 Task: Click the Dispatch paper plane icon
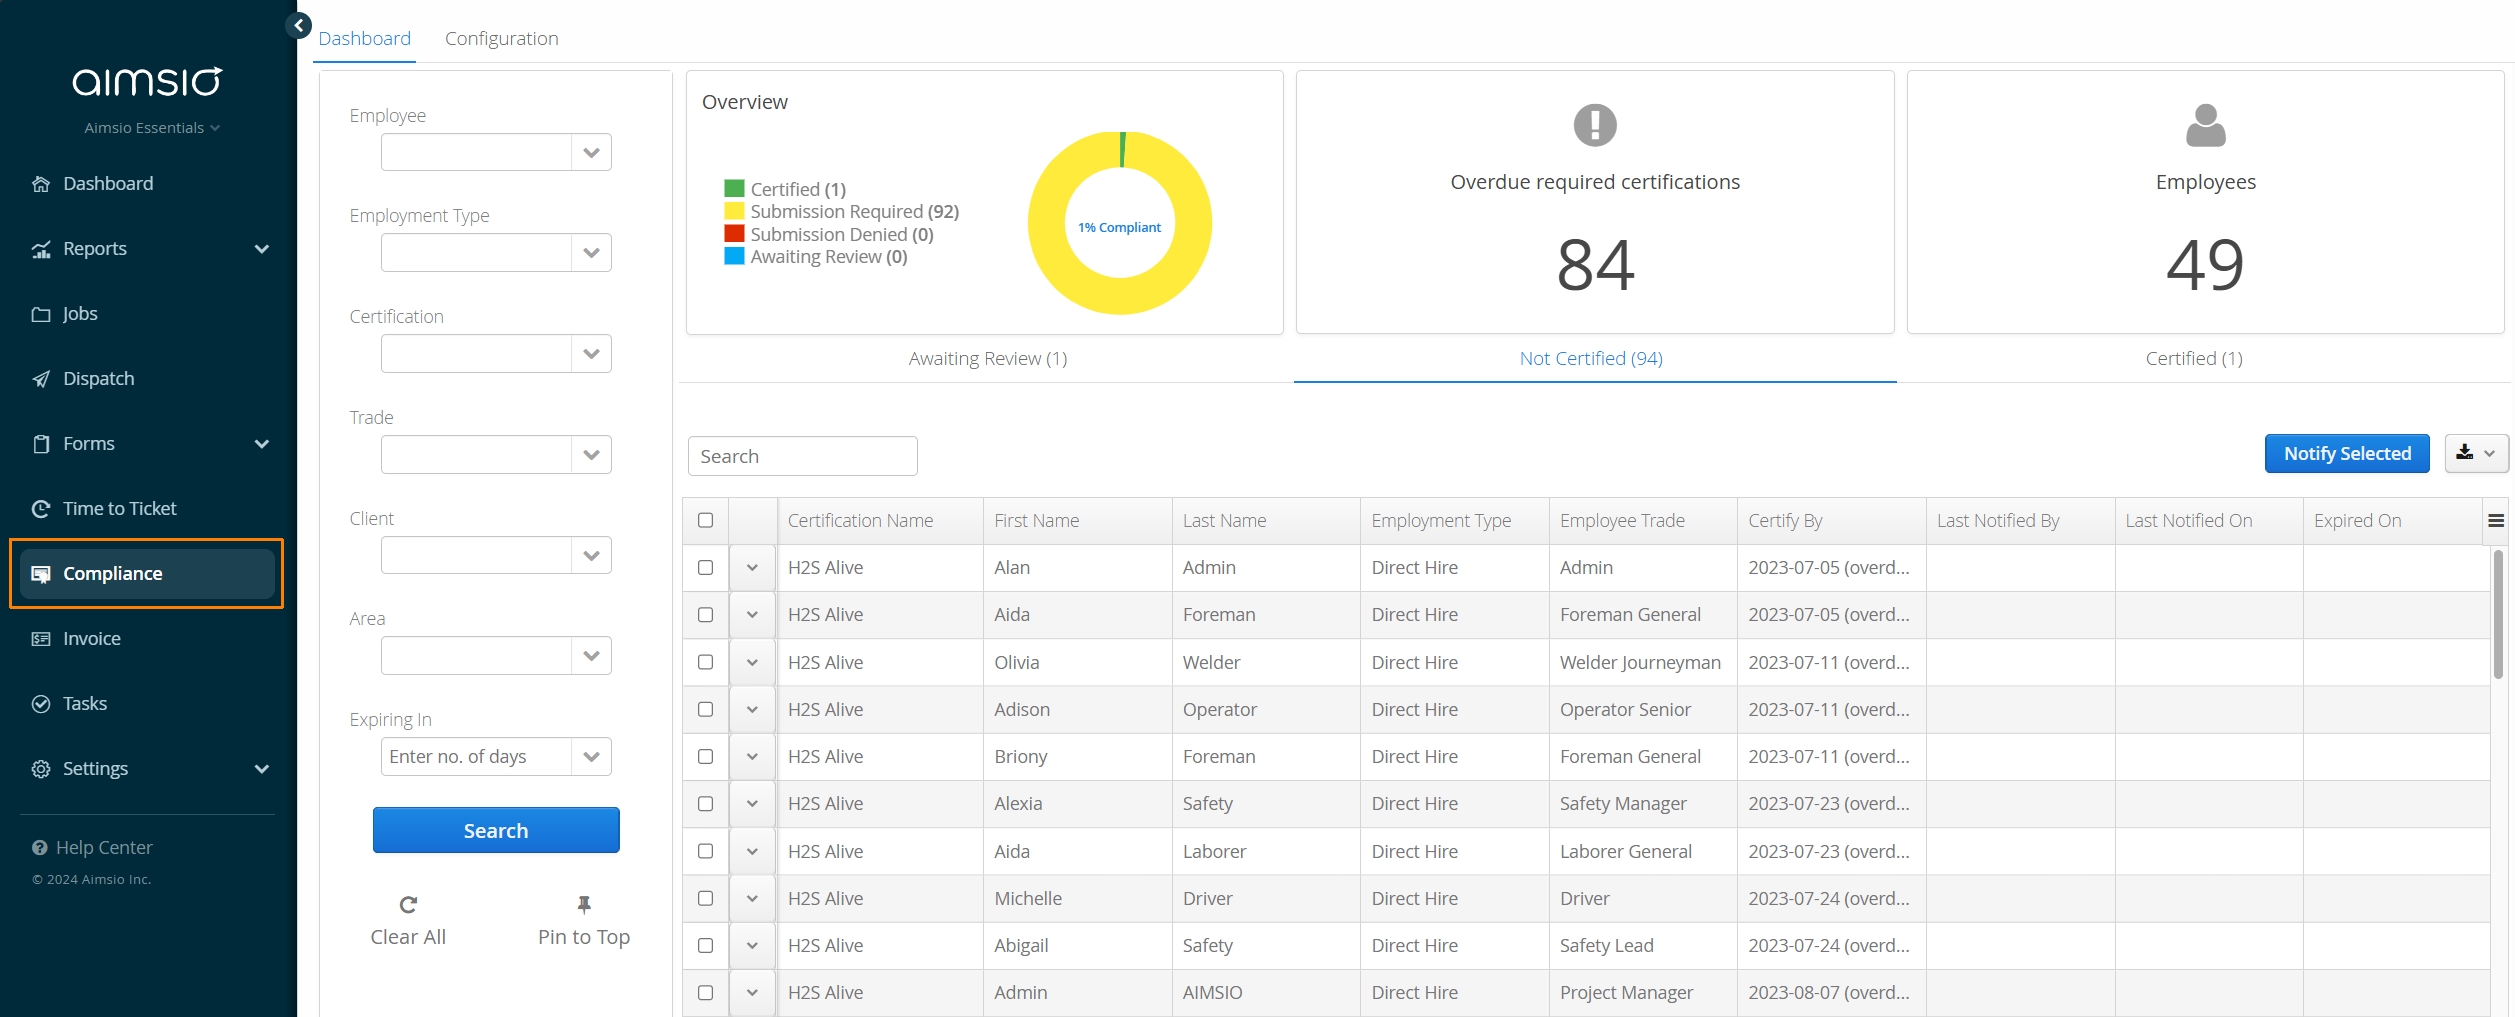41,379
